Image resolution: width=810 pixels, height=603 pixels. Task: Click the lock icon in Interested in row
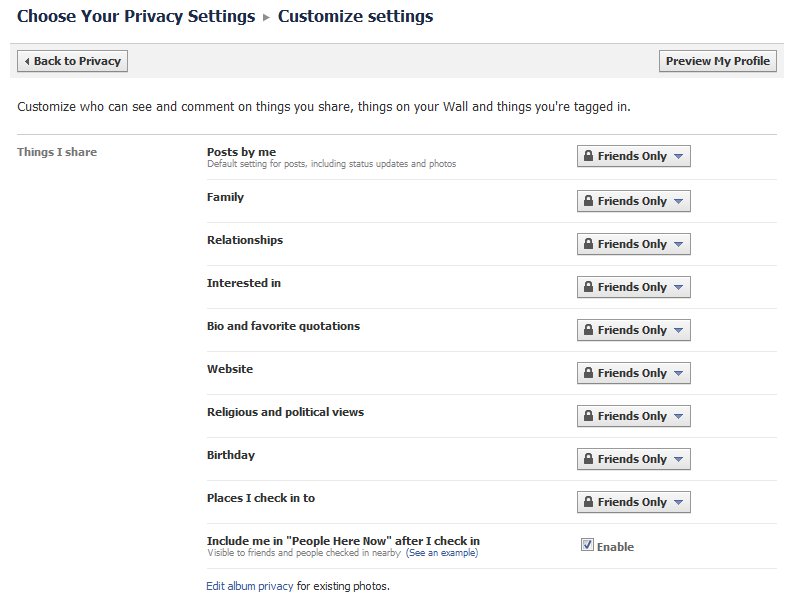coord(588,286)
